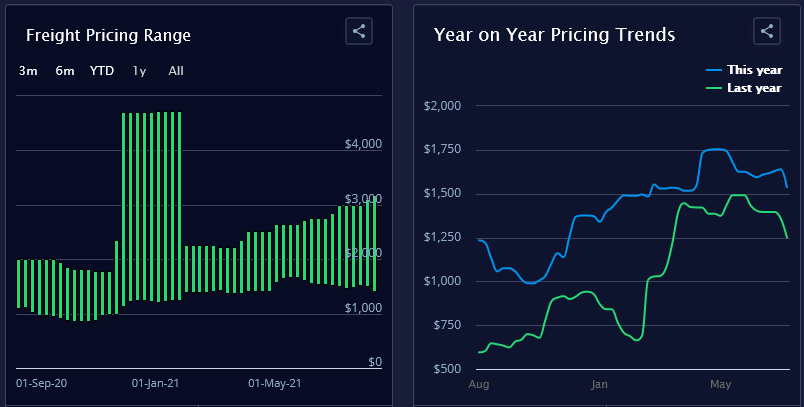Share the Freight Pricing Range chart
Image resolution: width=804 pixels, height=407 pixels.
[359, 31]
